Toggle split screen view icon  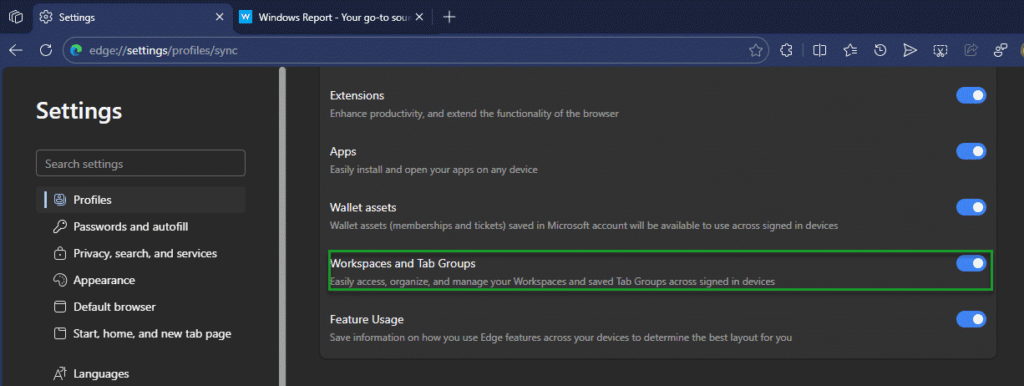coord(820,50)
